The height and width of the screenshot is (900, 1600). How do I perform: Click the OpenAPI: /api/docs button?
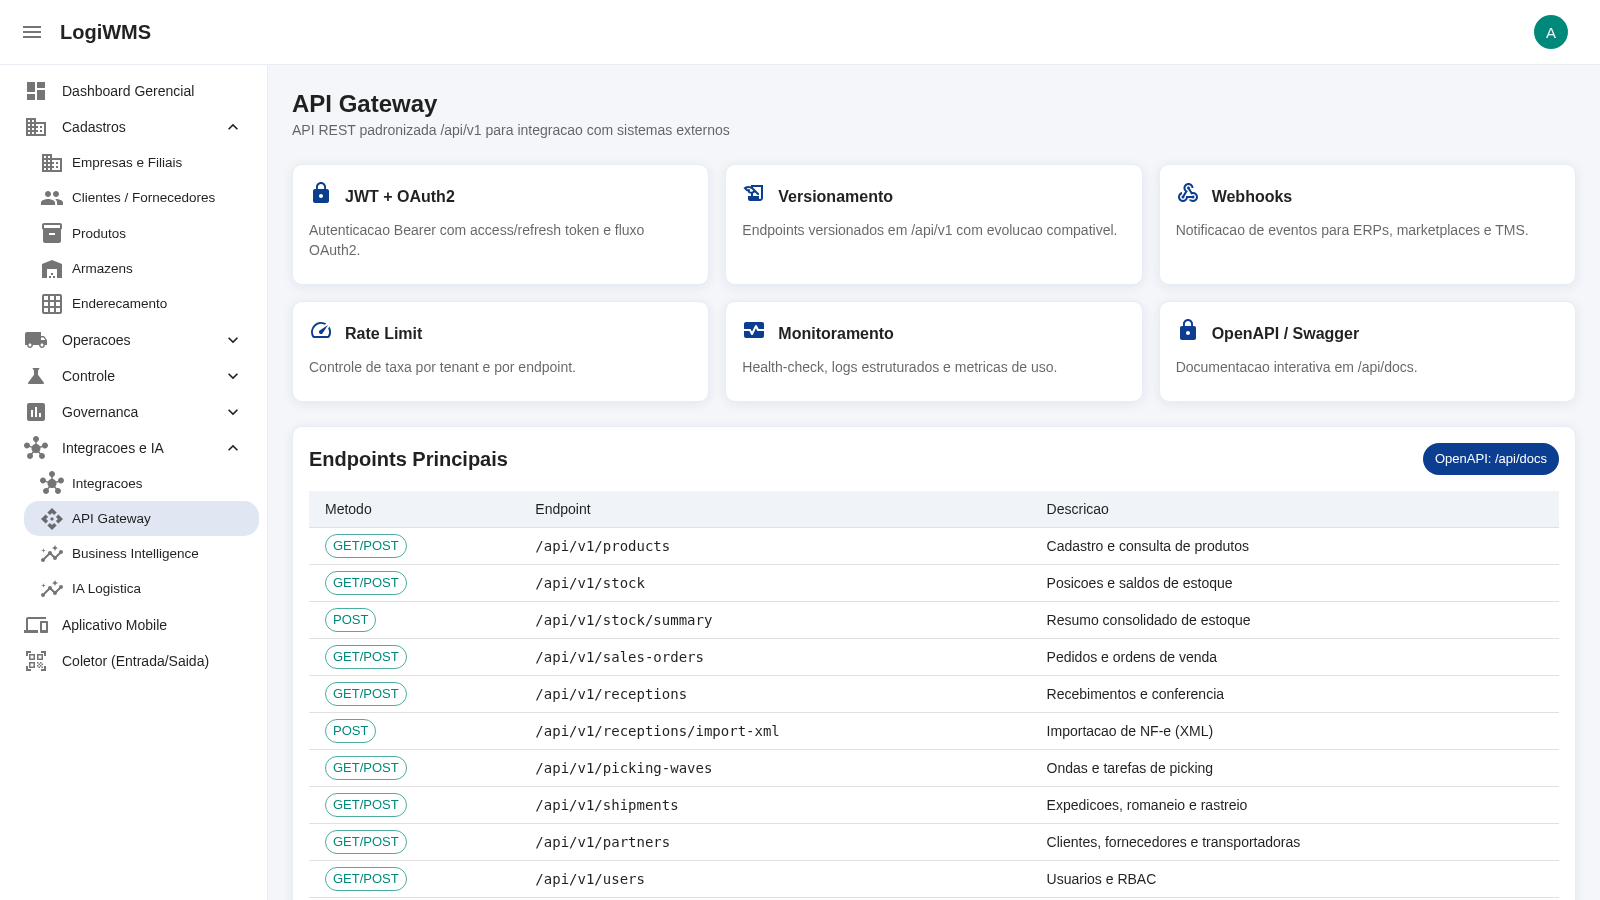click(x=1490, y=459)
